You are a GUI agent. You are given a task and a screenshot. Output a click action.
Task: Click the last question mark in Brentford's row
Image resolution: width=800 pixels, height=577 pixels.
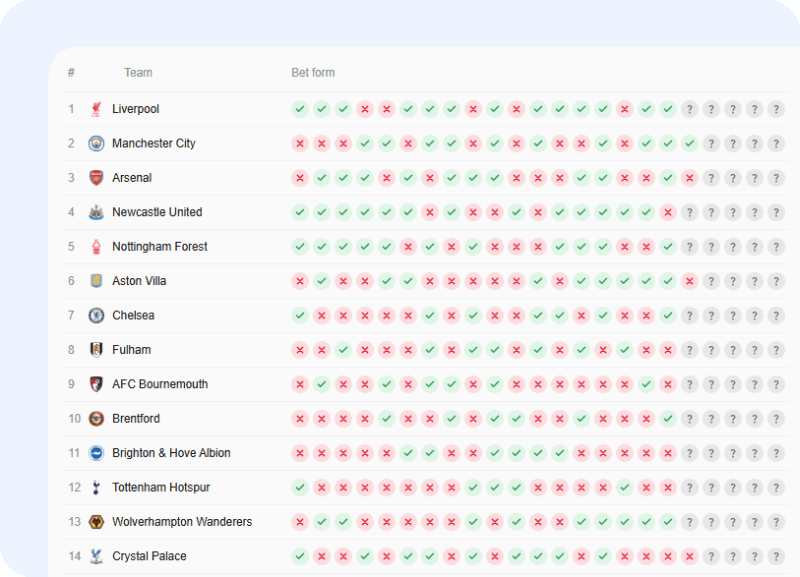tap(776, 419)
